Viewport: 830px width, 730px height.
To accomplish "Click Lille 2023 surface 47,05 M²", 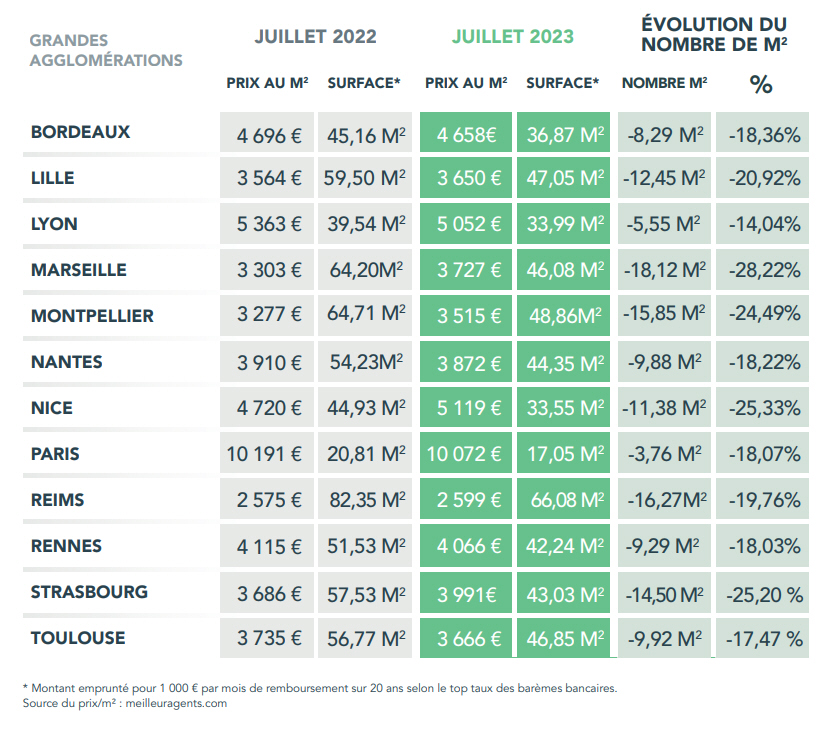I will click(x=565, y=178).
